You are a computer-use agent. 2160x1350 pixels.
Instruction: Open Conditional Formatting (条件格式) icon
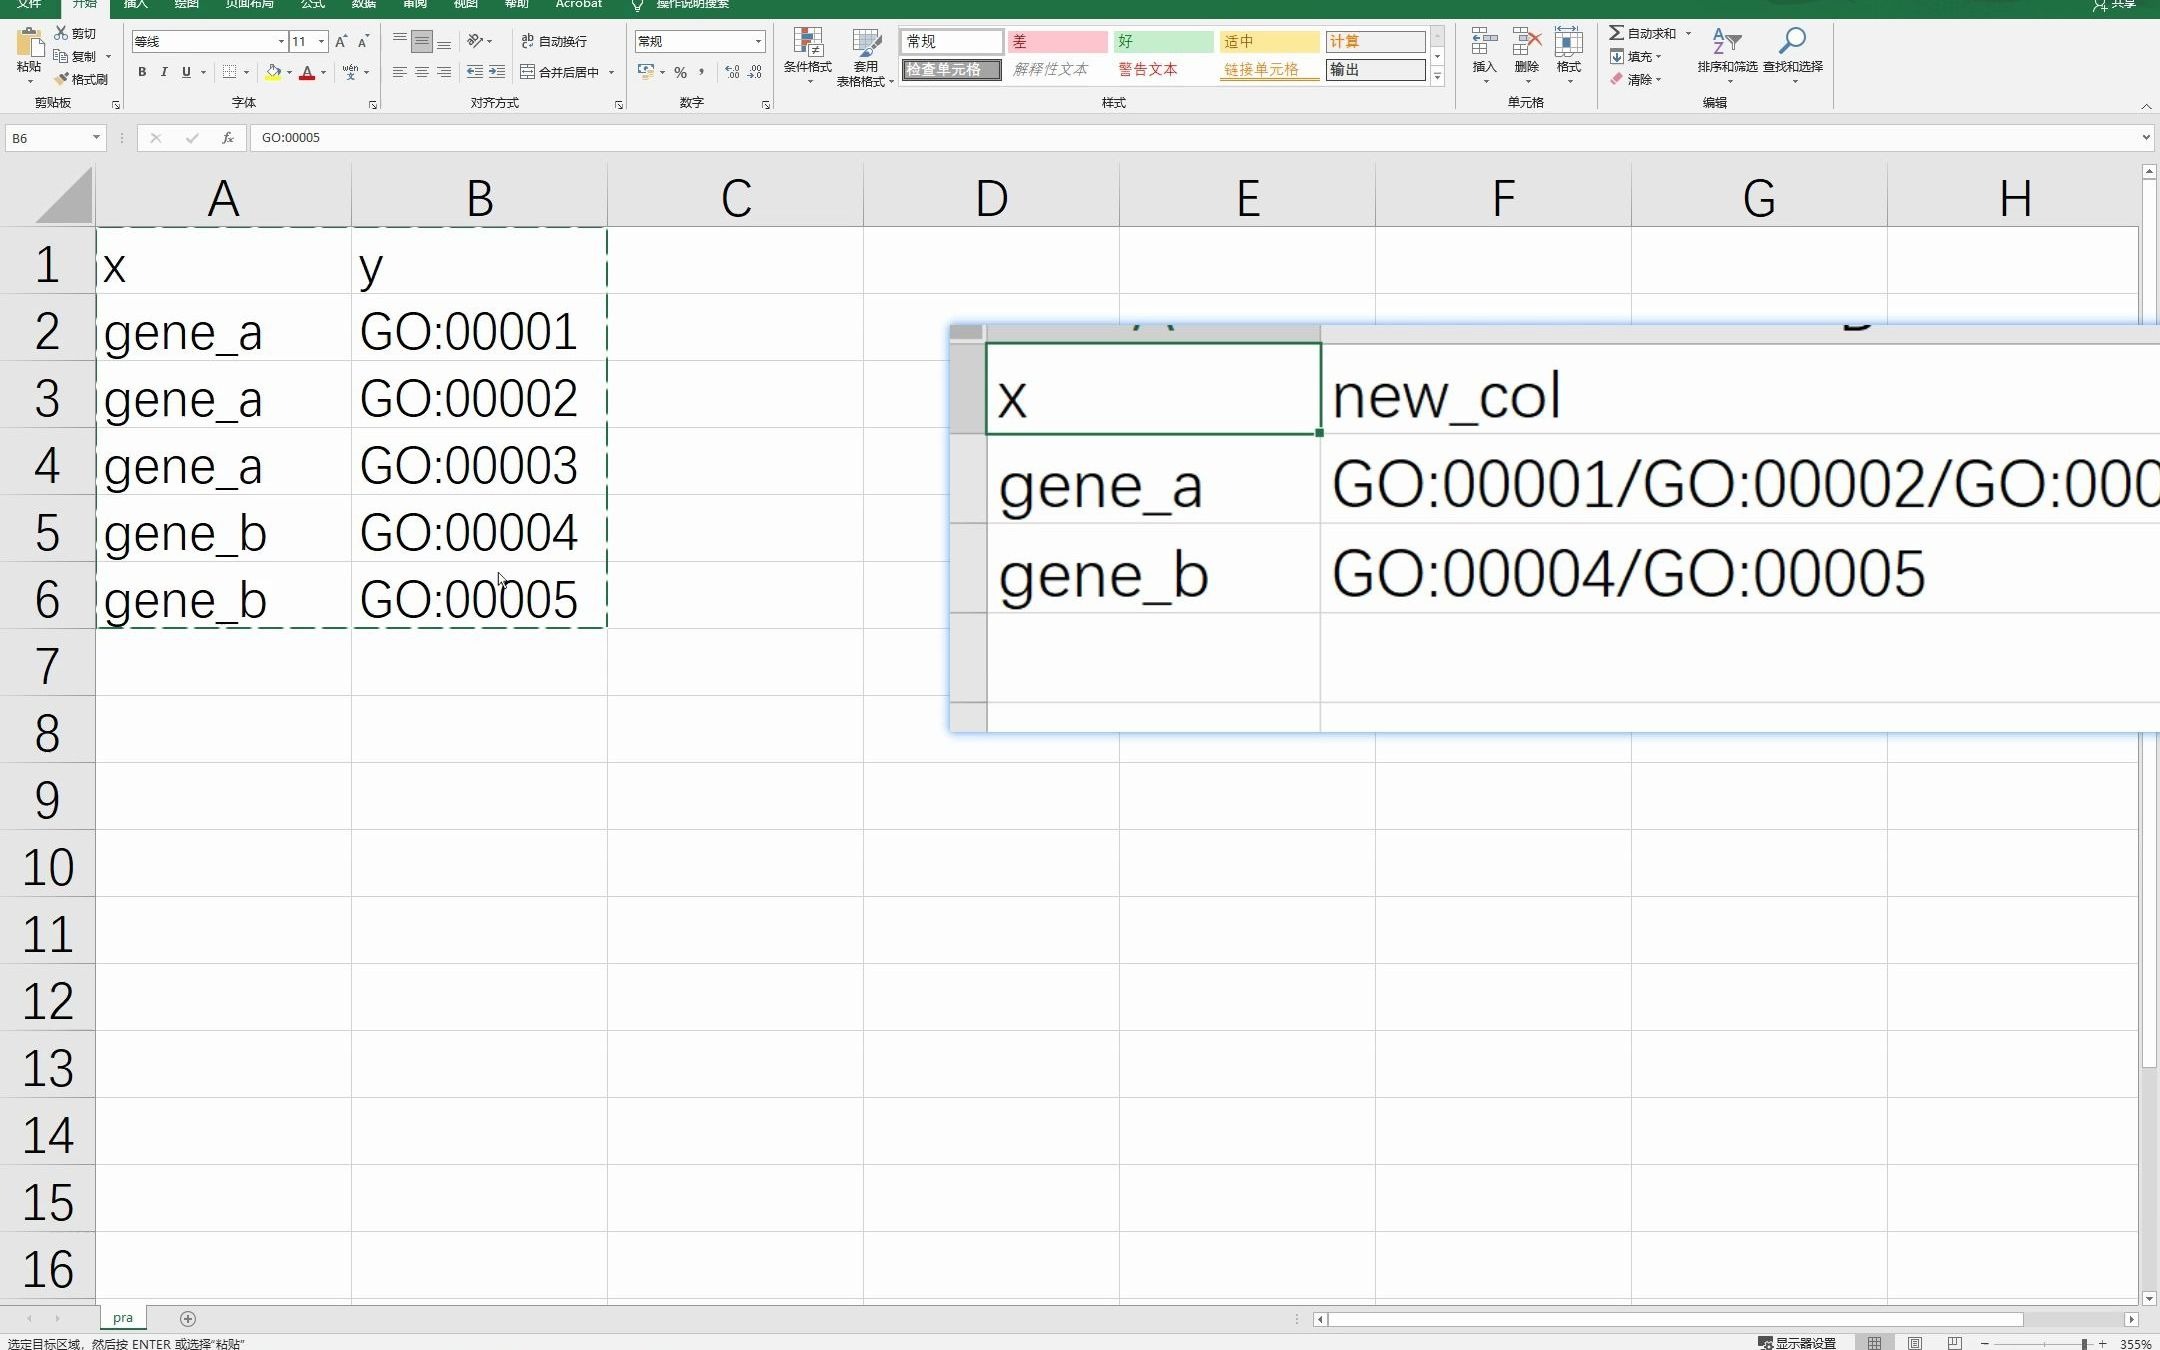point(807,43)
